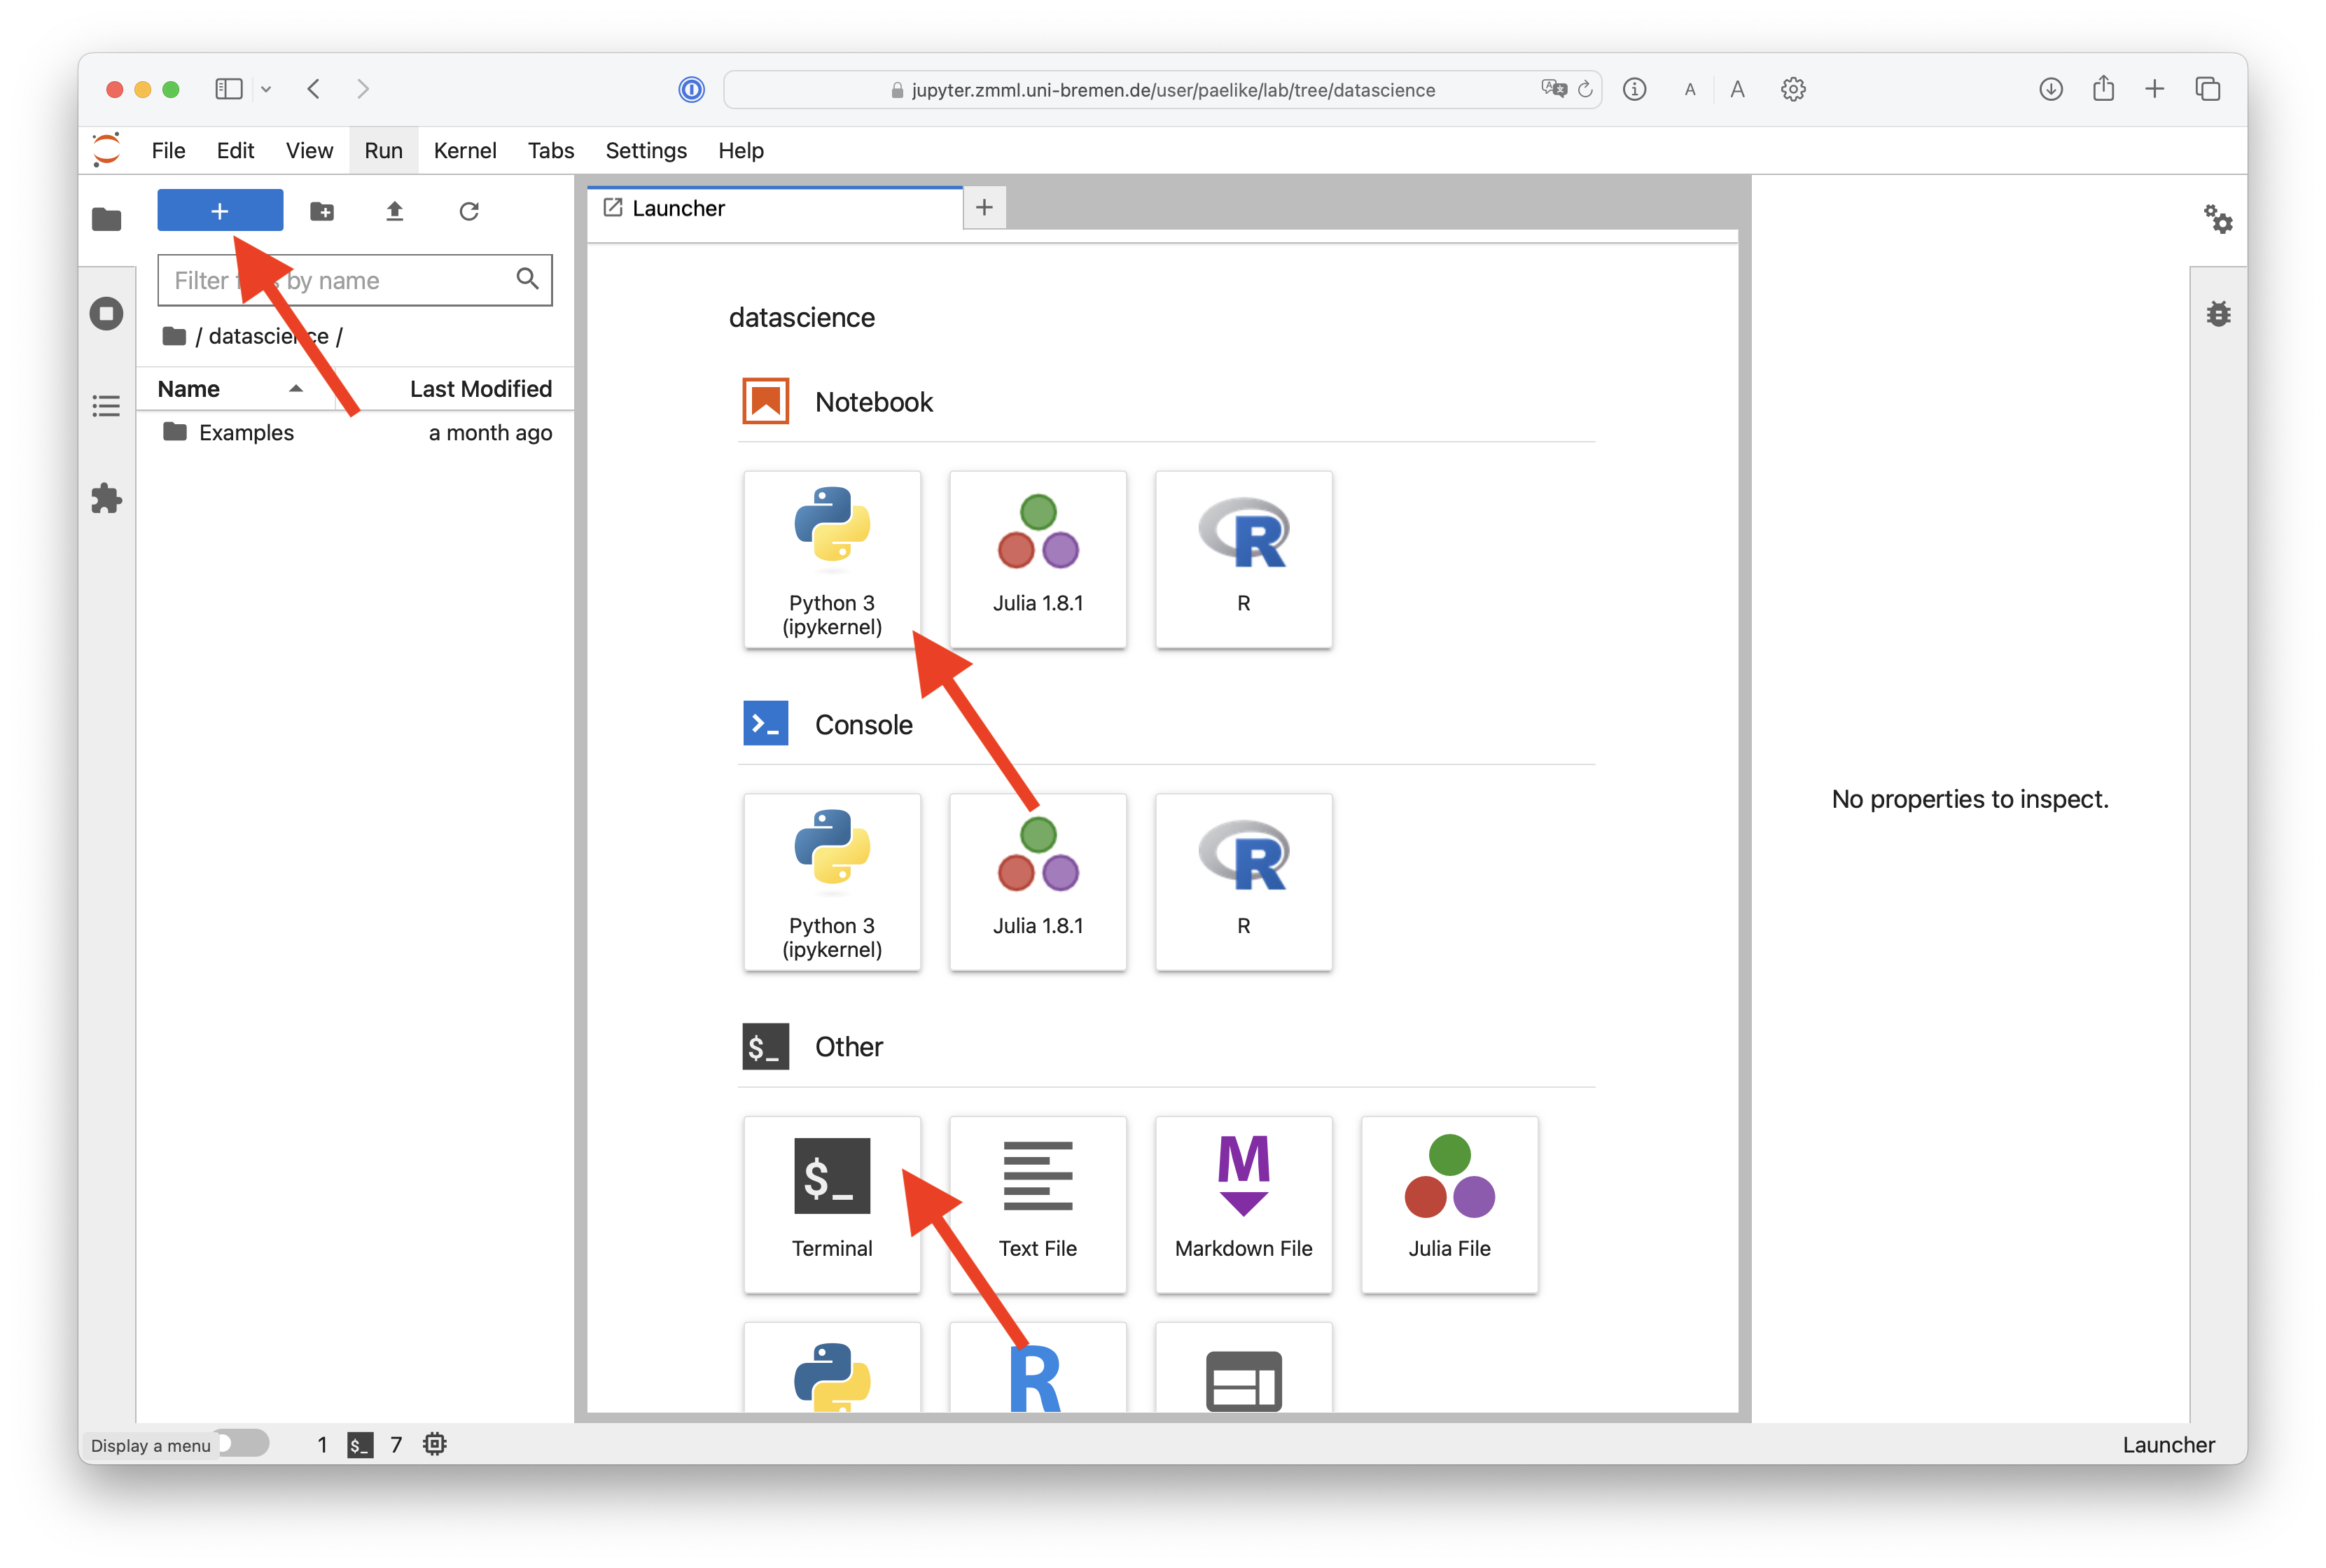Create a new Markdown File
This screenshot has width=2326, height=1568.
point(1243,1205)
